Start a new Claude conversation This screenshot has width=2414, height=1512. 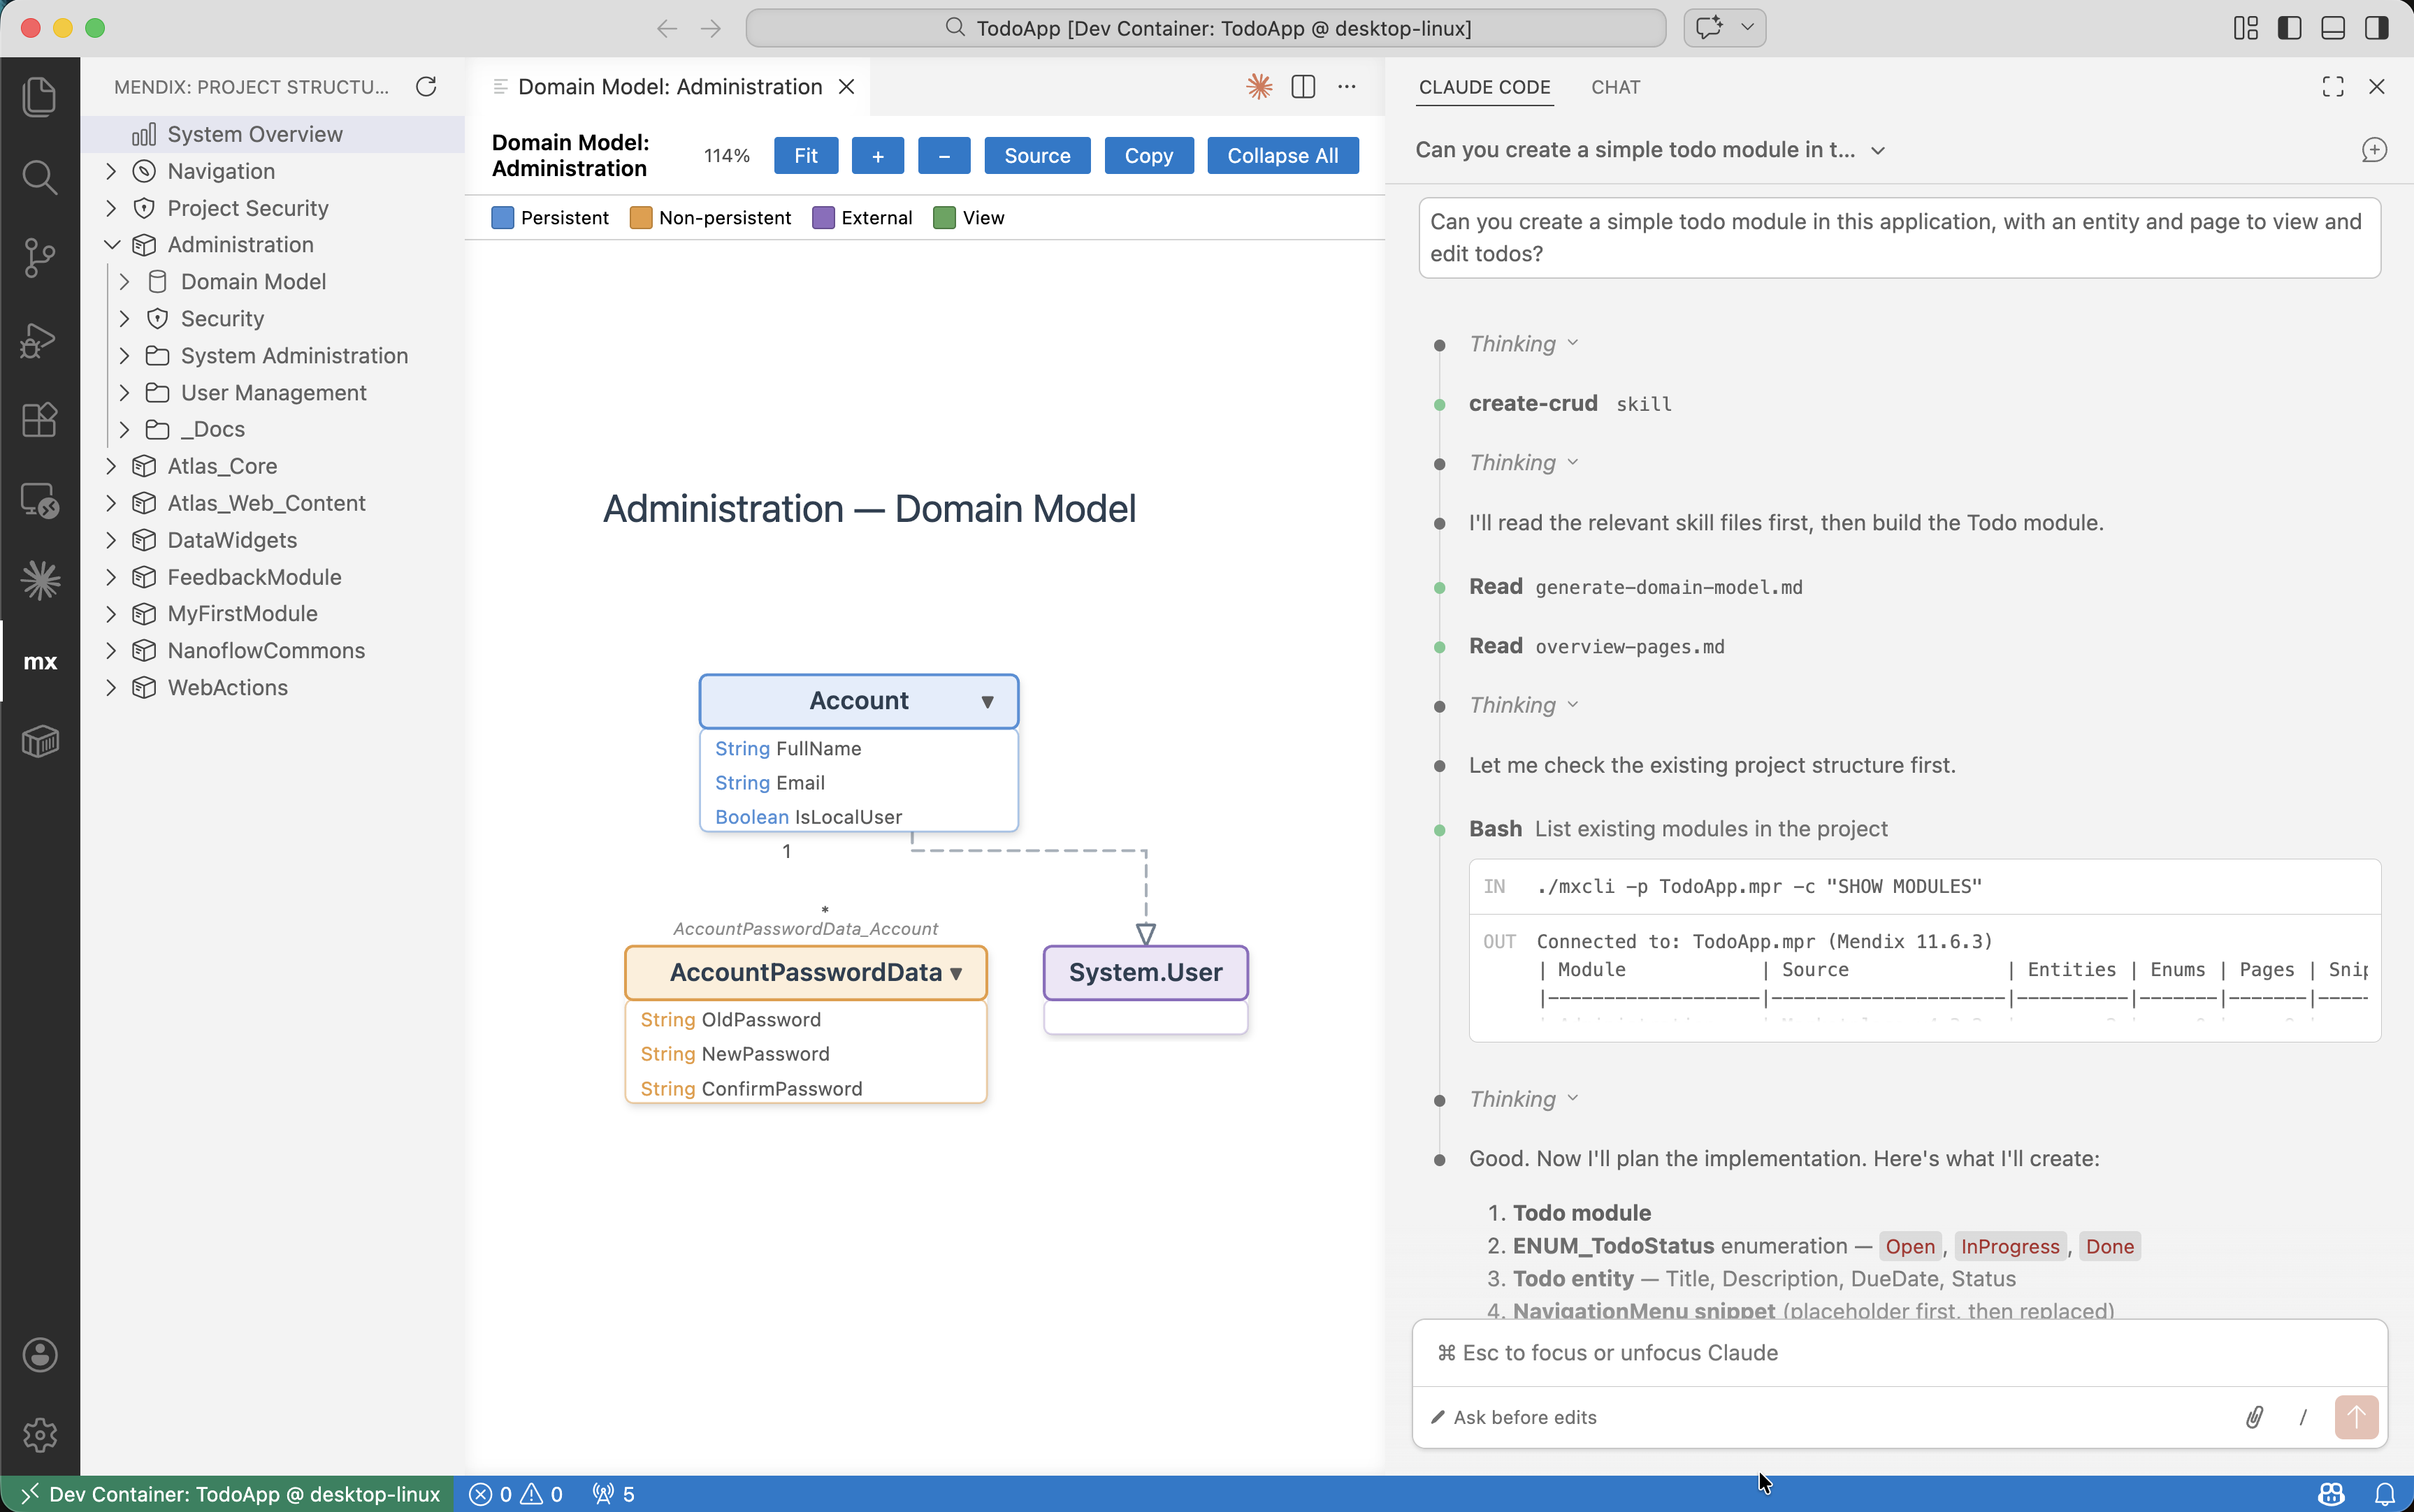(2374, 150)
